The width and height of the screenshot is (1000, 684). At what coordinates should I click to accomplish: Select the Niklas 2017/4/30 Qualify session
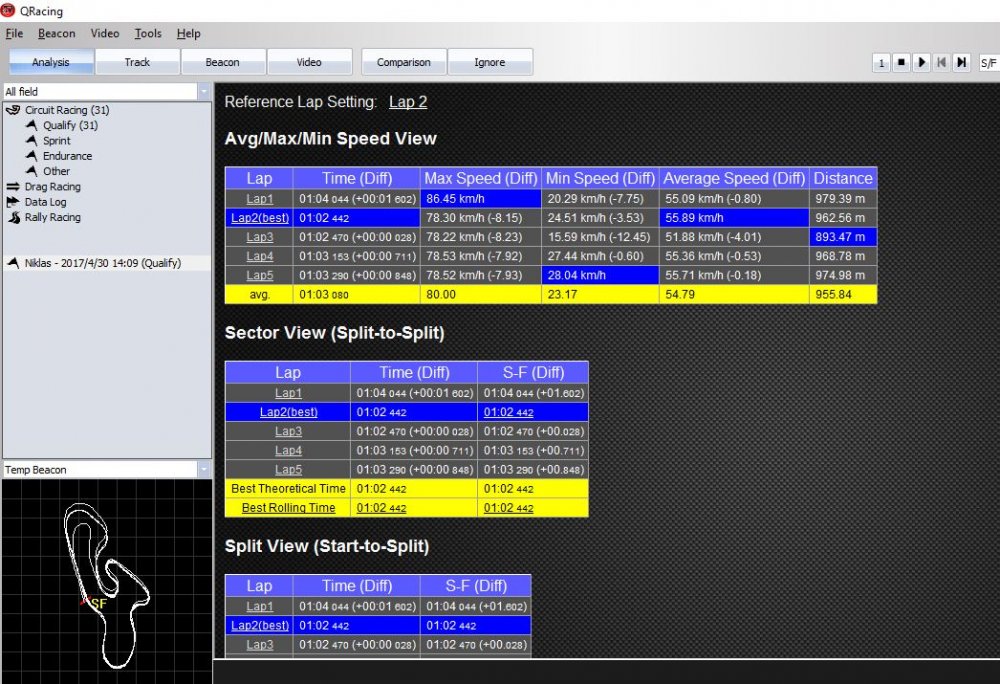coord(106,263)
